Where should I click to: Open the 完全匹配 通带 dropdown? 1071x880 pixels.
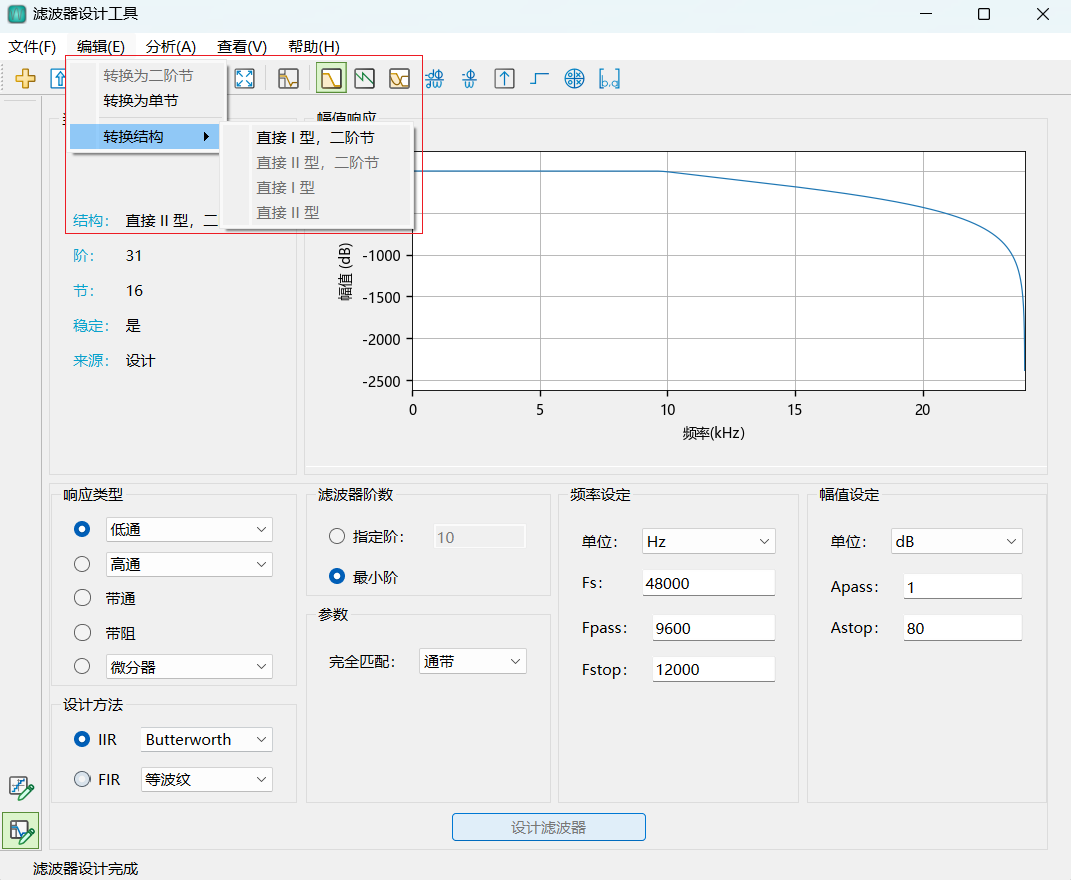(x=472, y=661)
